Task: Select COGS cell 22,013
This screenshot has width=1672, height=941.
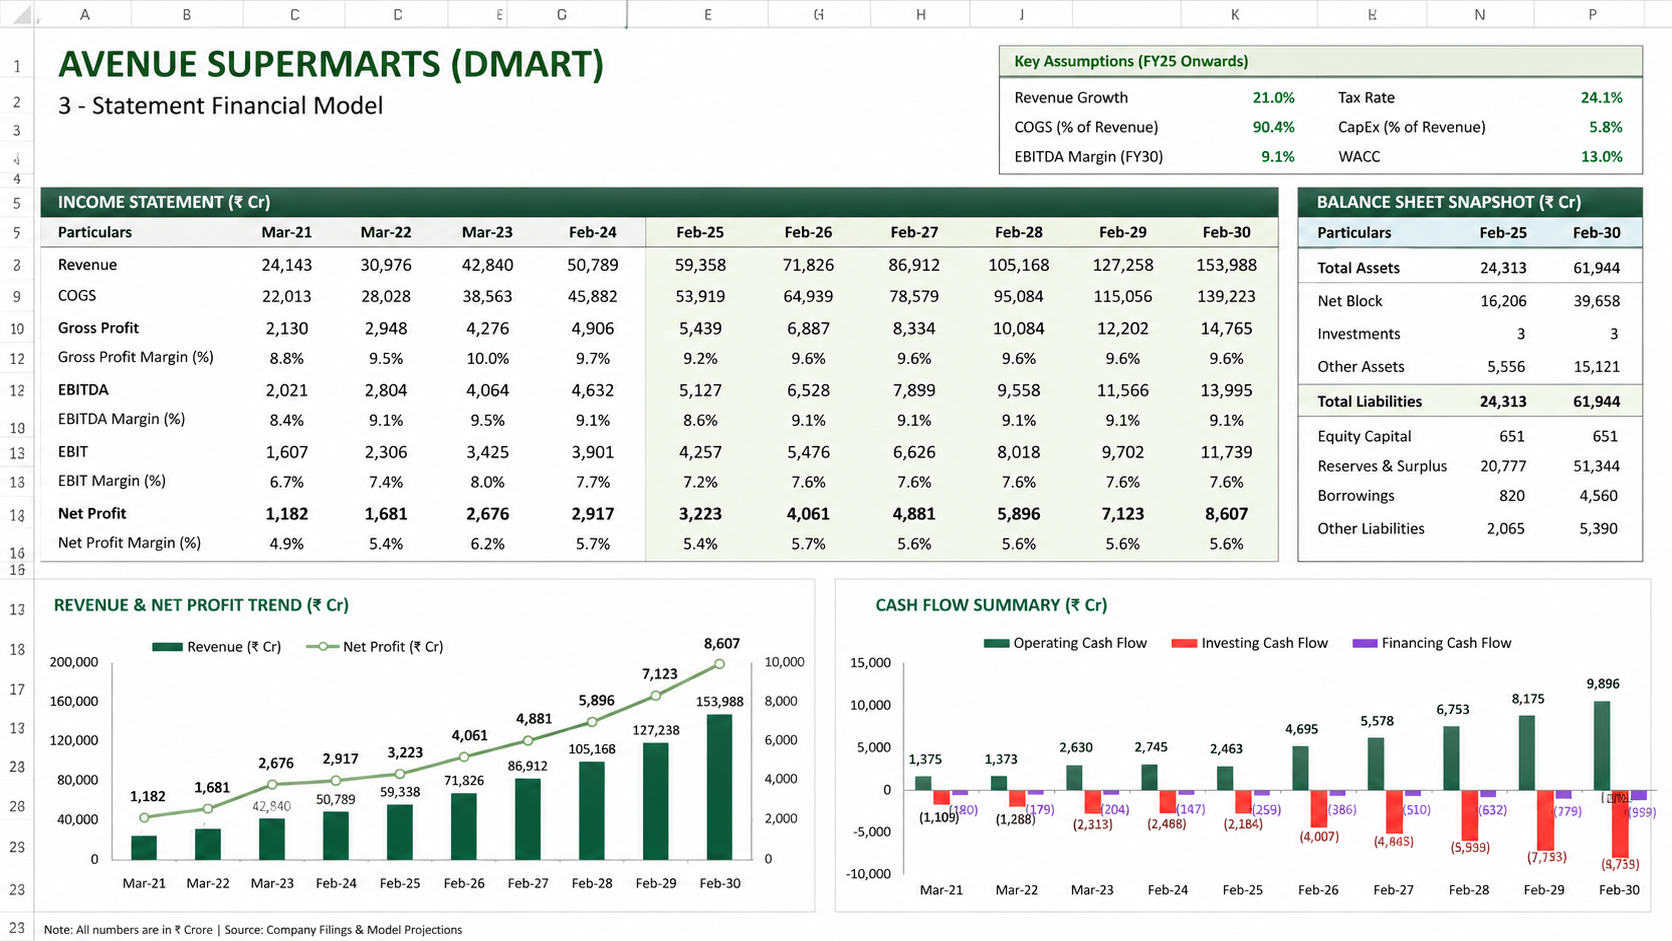Action: [x=286, y=296]
